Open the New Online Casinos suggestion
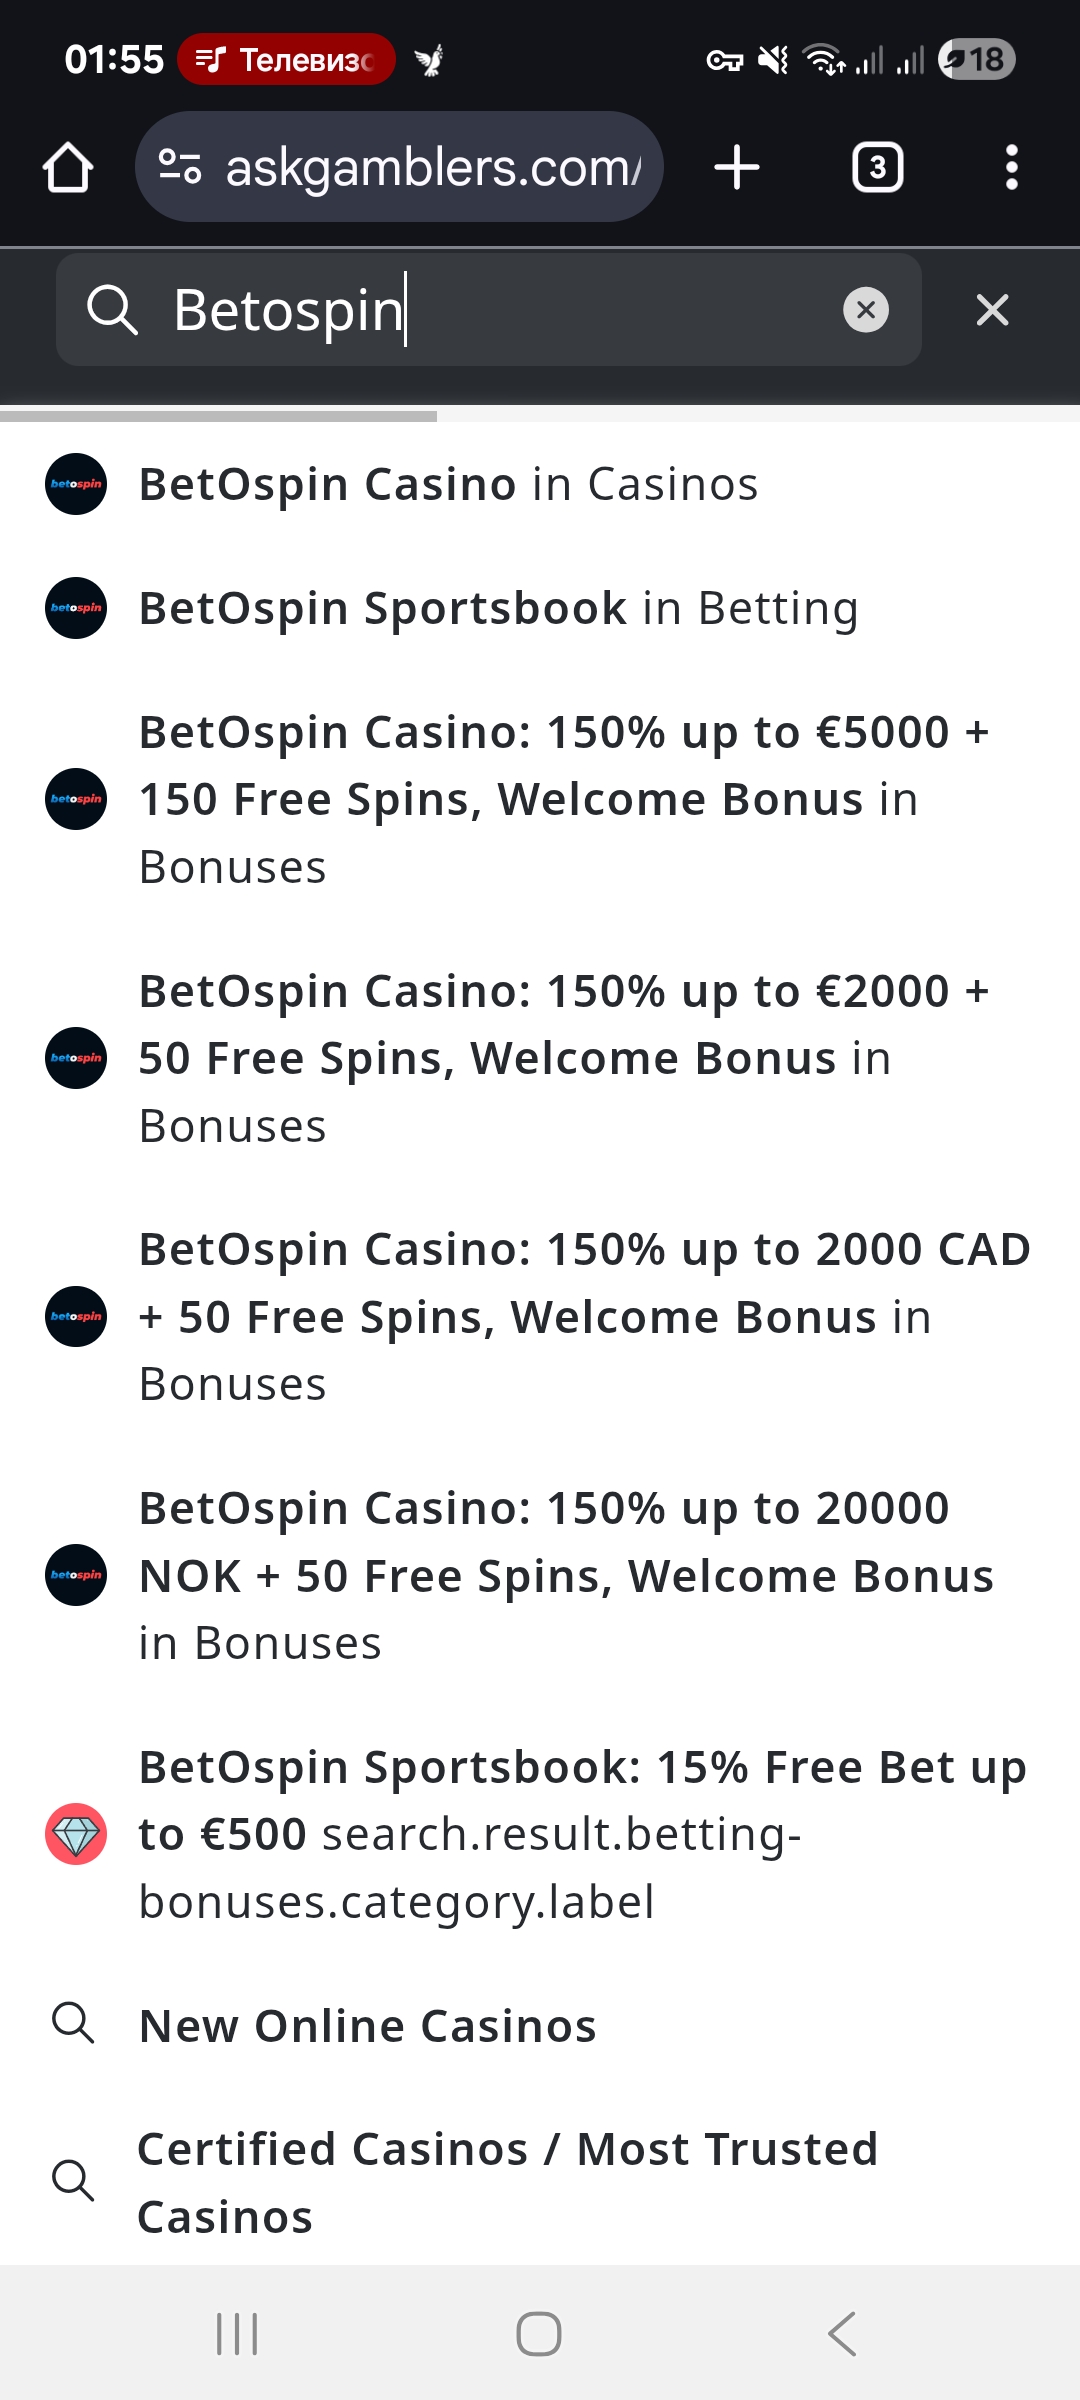The image size is (1080, 2400). (367, 2026)
